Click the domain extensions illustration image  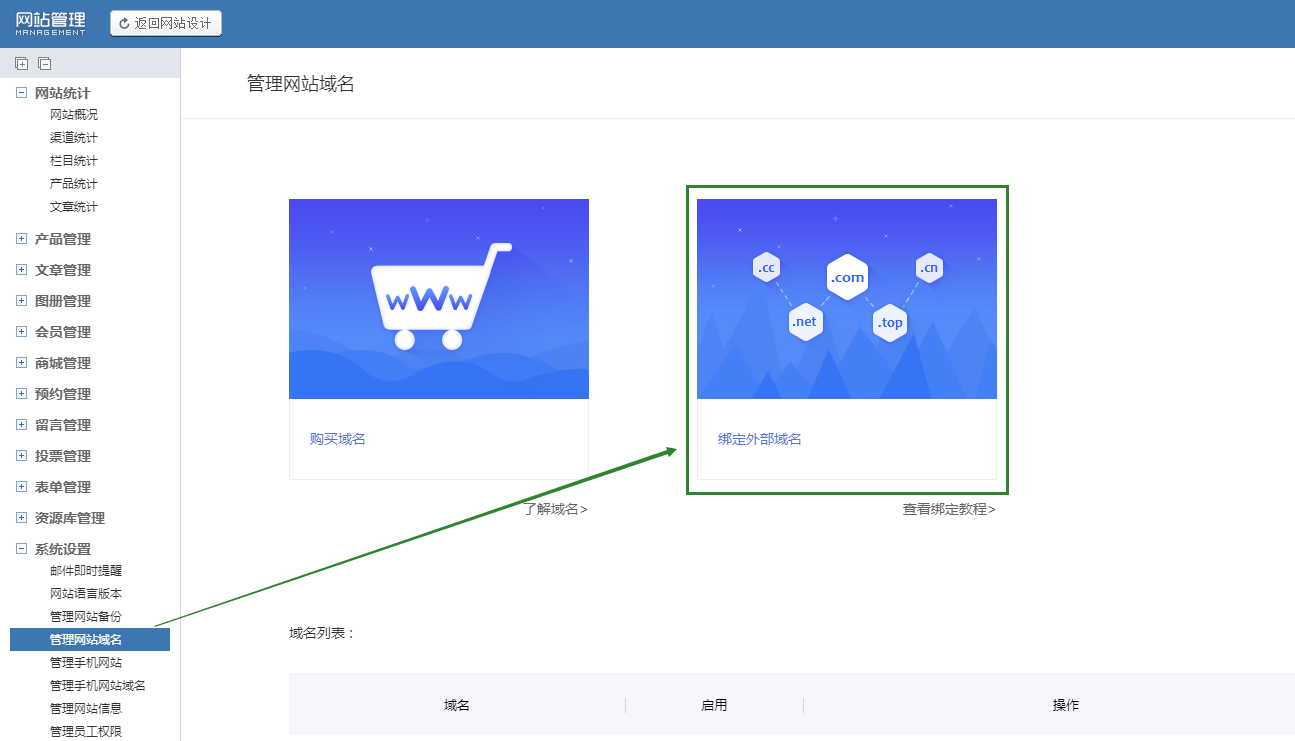[846, 299]
